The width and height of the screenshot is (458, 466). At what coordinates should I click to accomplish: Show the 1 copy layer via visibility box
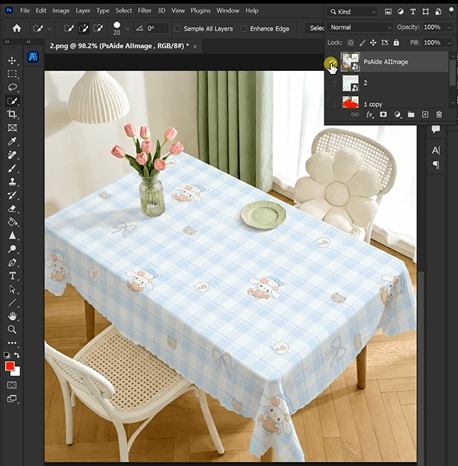point(332,104)
